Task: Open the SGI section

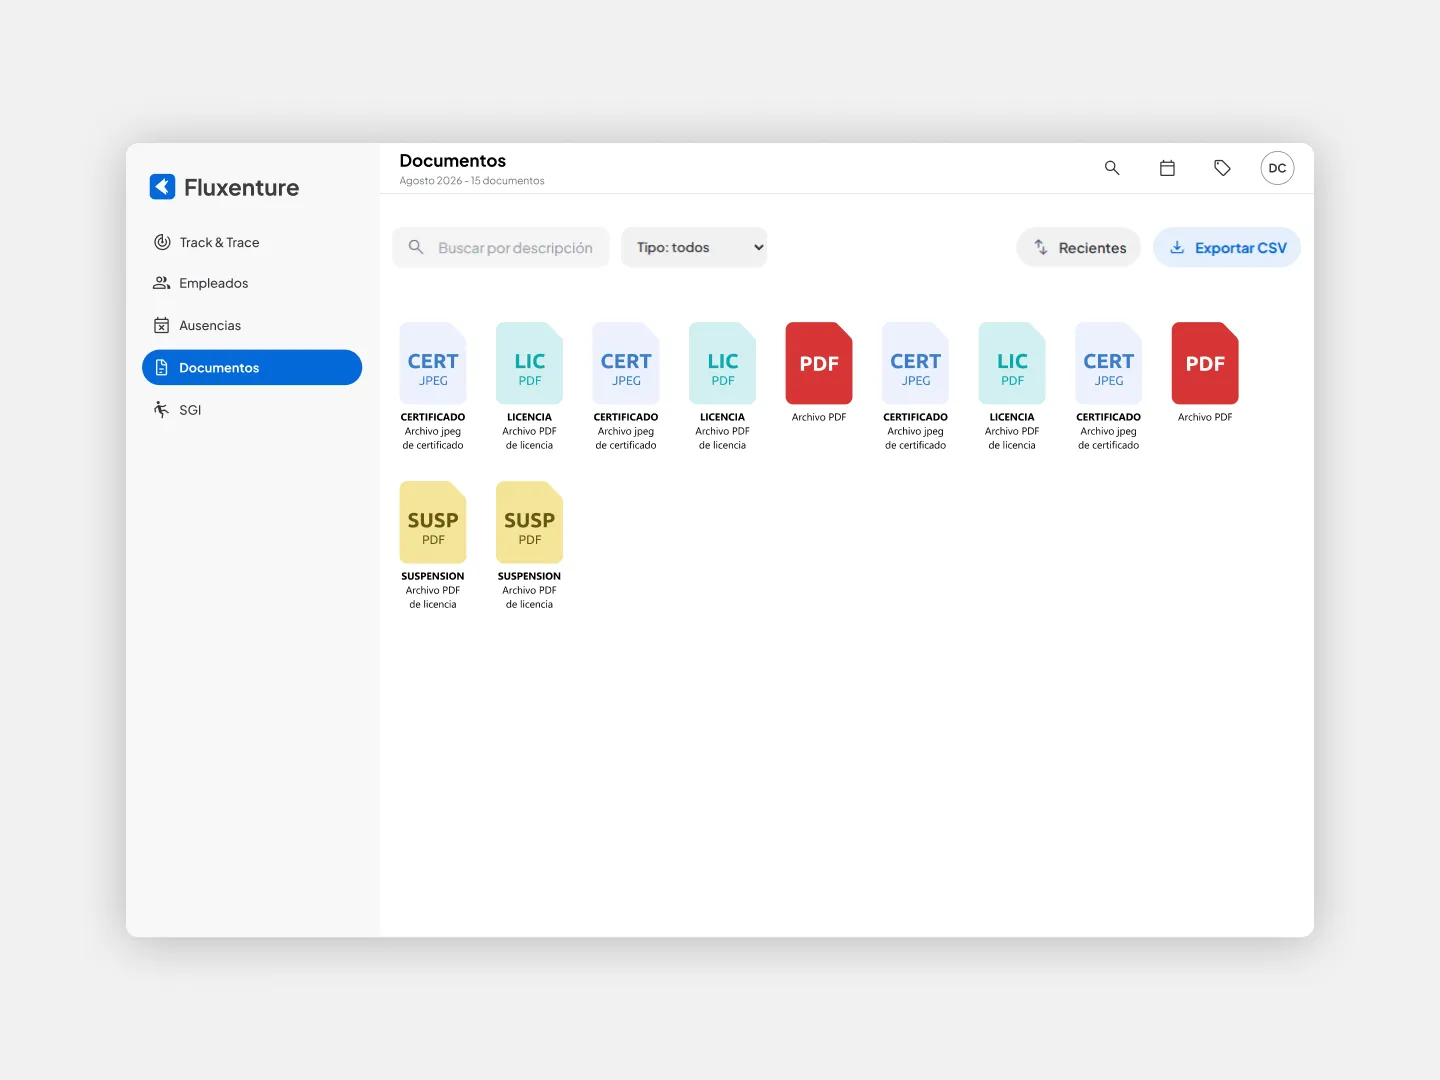Action: tap(252, 409)
